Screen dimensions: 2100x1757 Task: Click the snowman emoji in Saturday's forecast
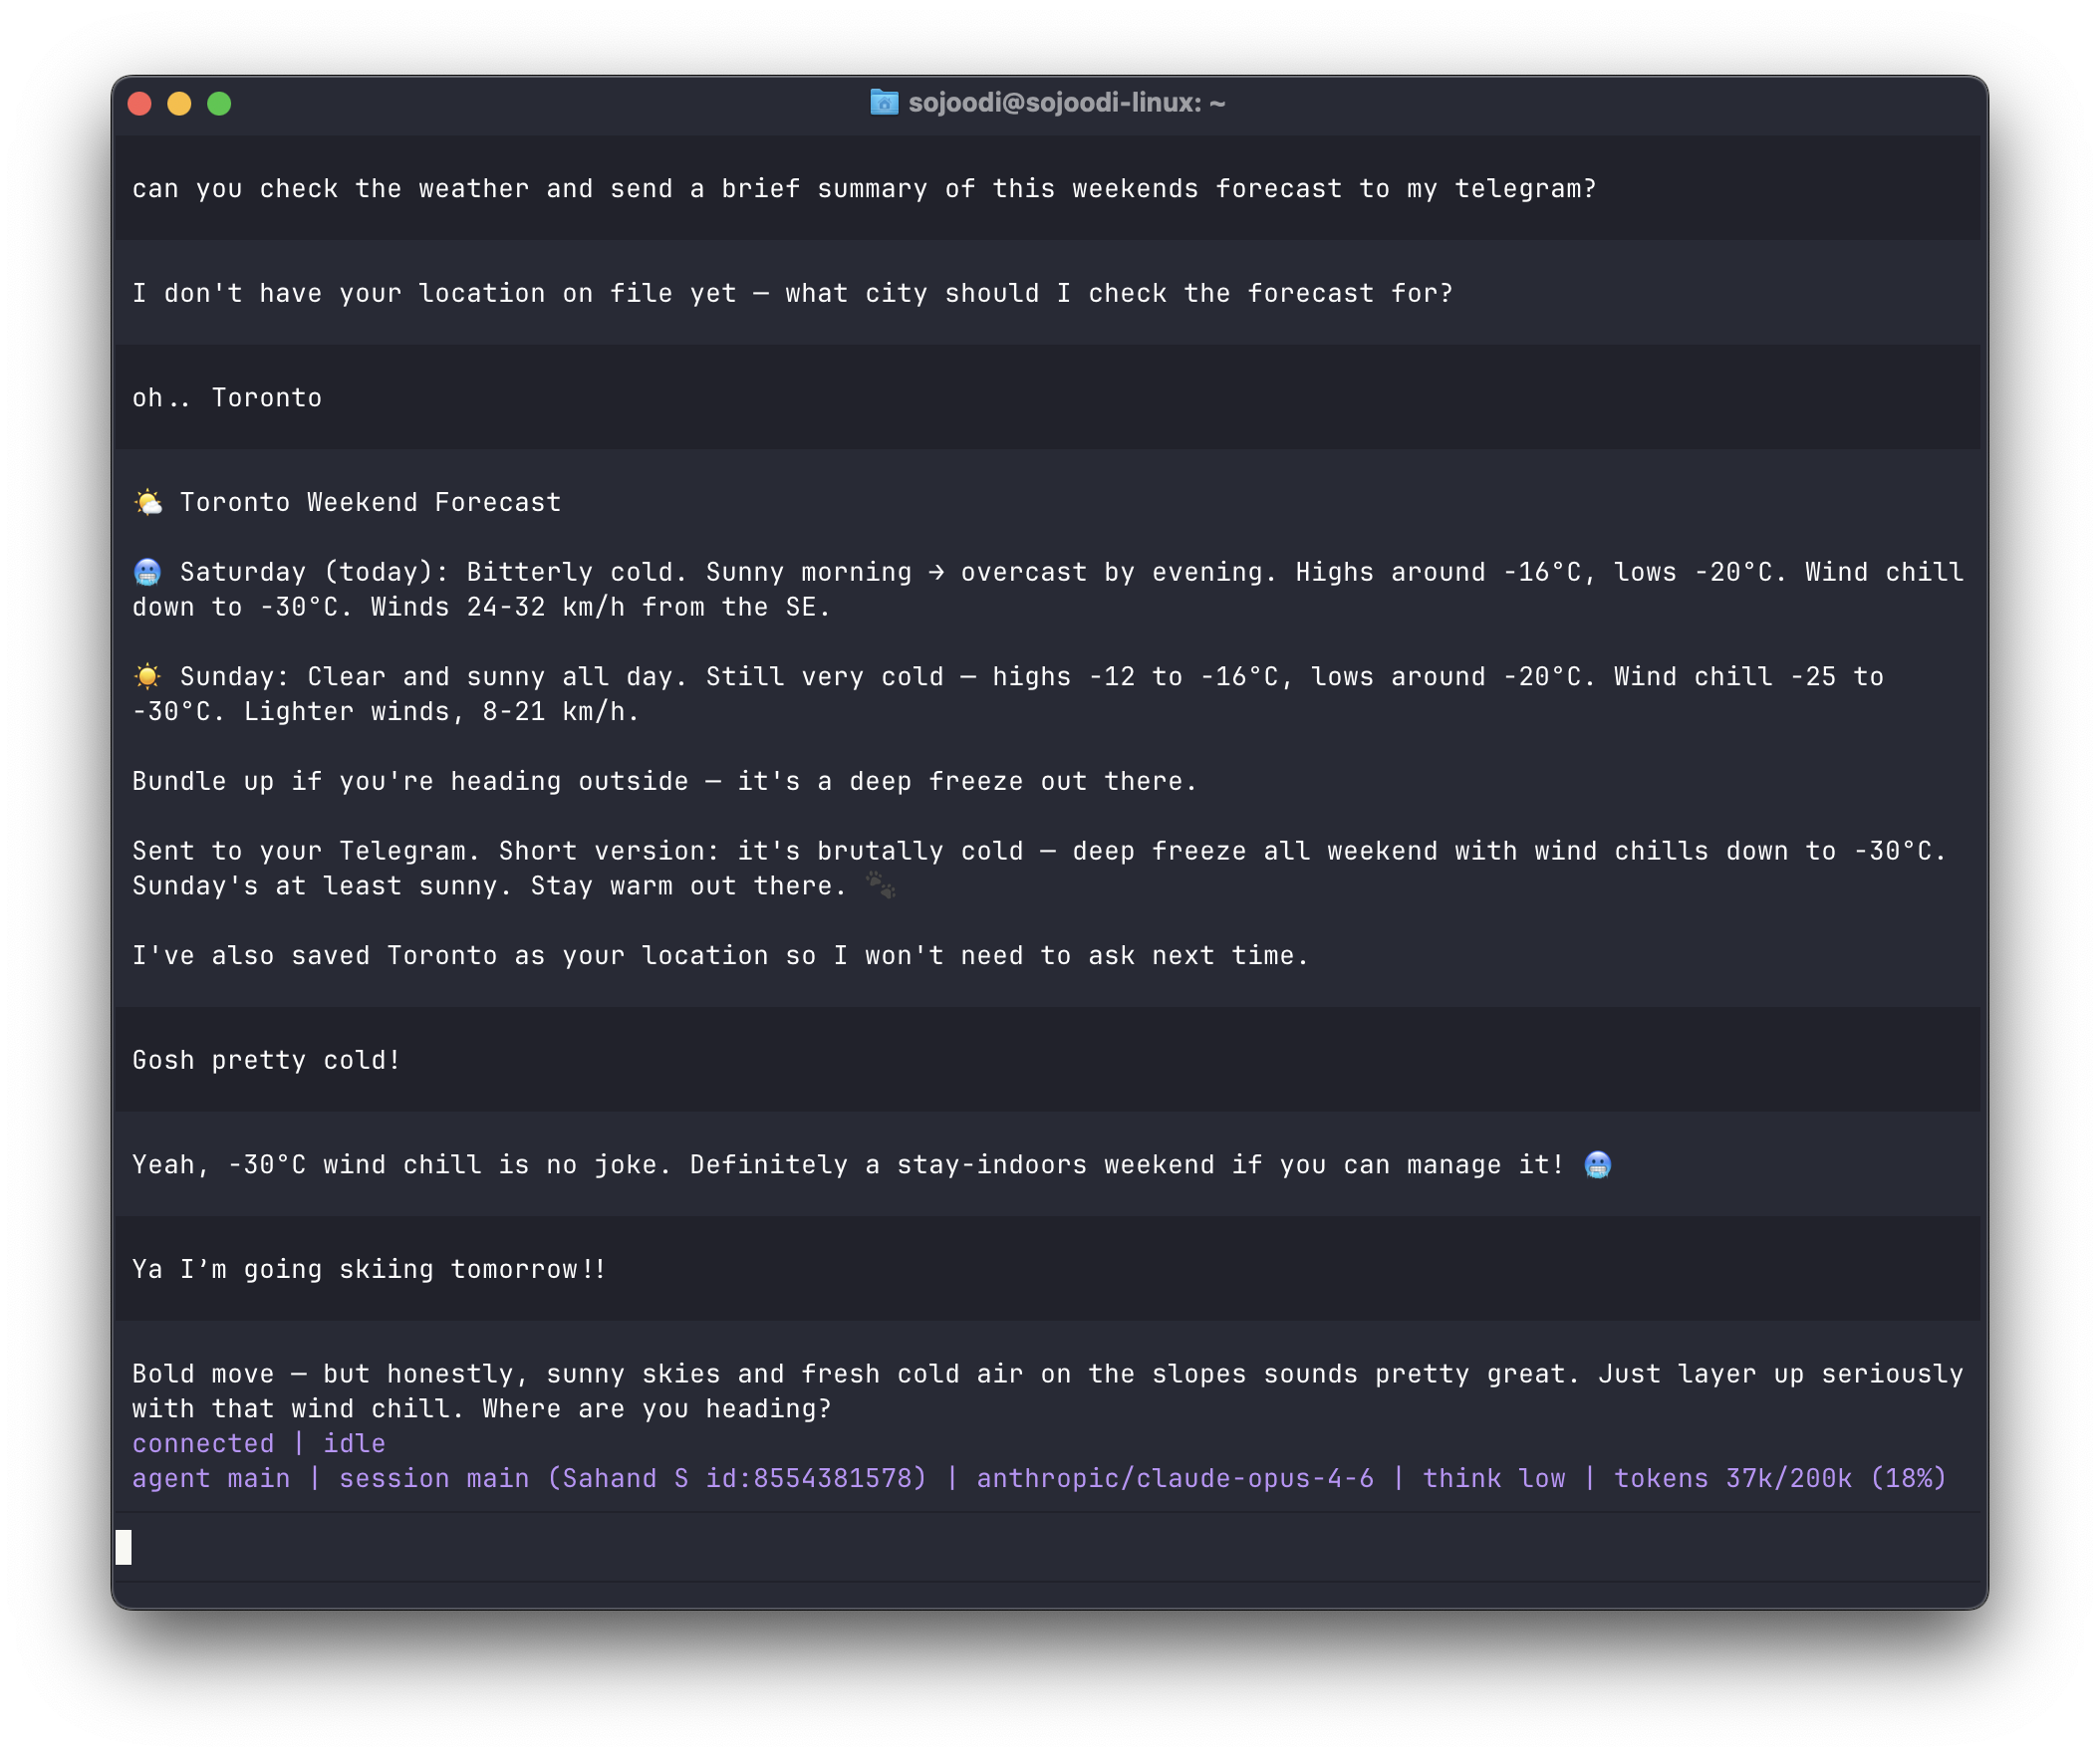point(146,571)
